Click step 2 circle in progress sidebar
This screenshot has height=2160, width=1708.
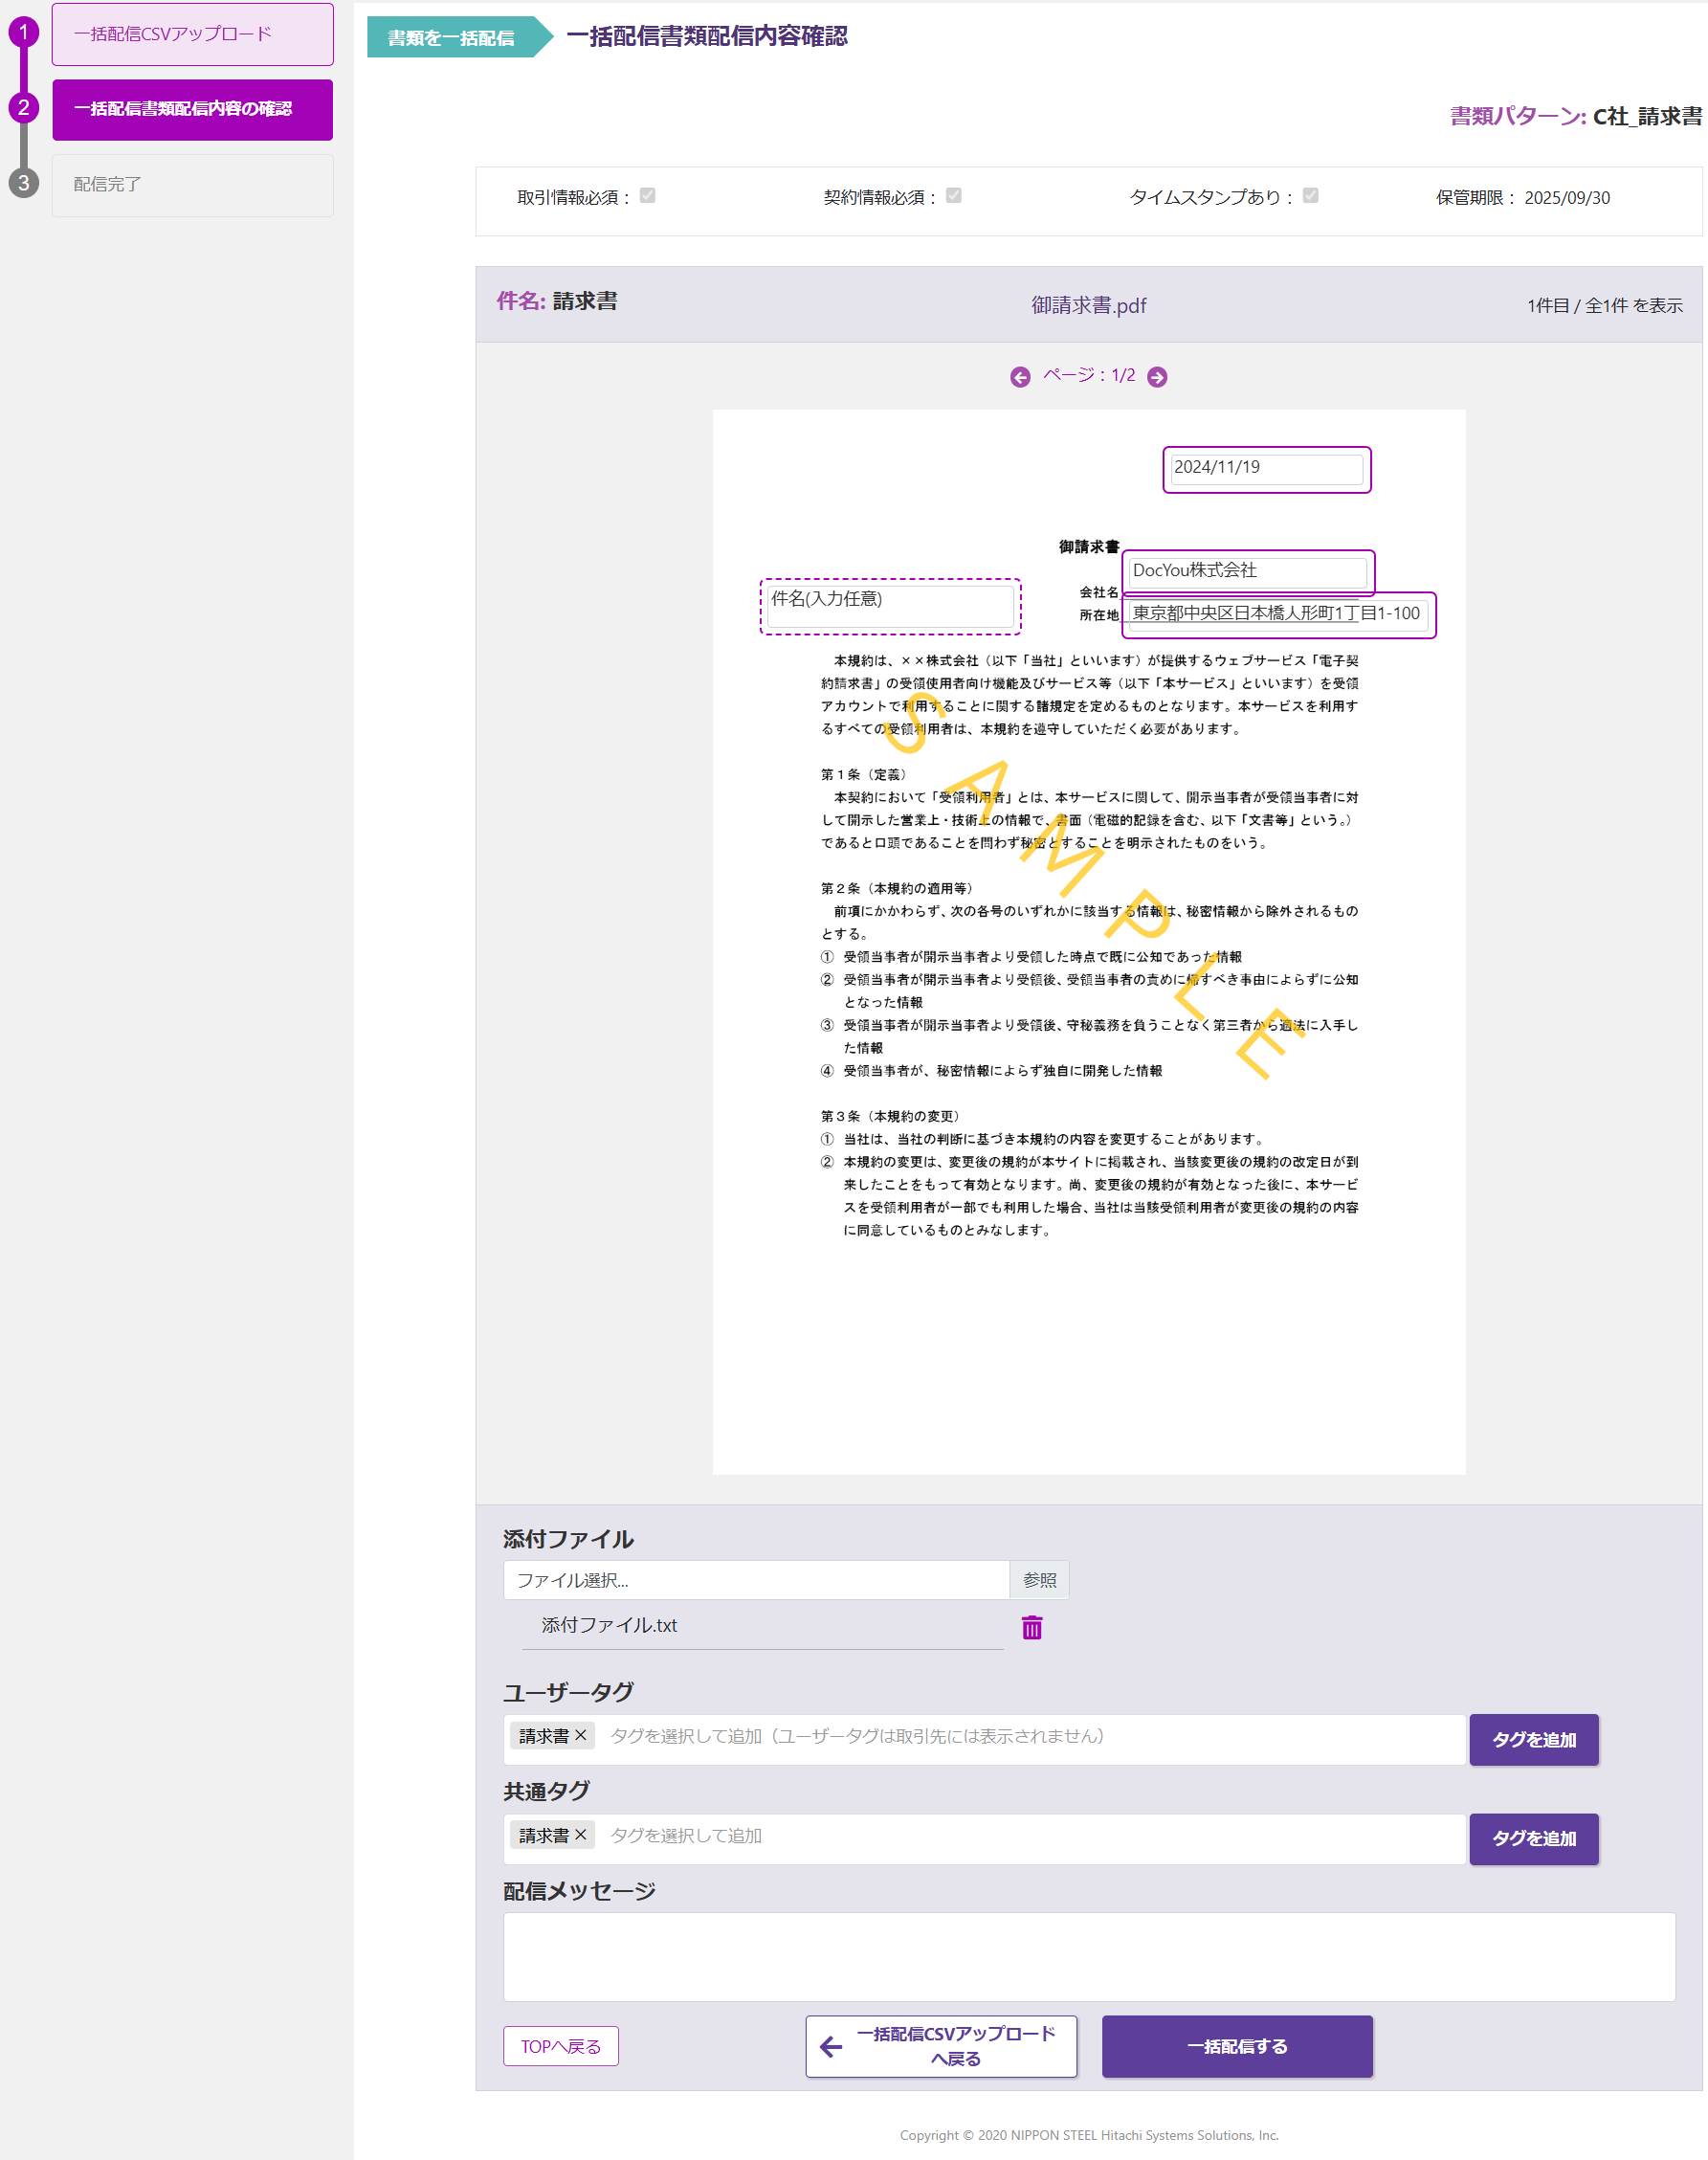[x=23, y=108]
